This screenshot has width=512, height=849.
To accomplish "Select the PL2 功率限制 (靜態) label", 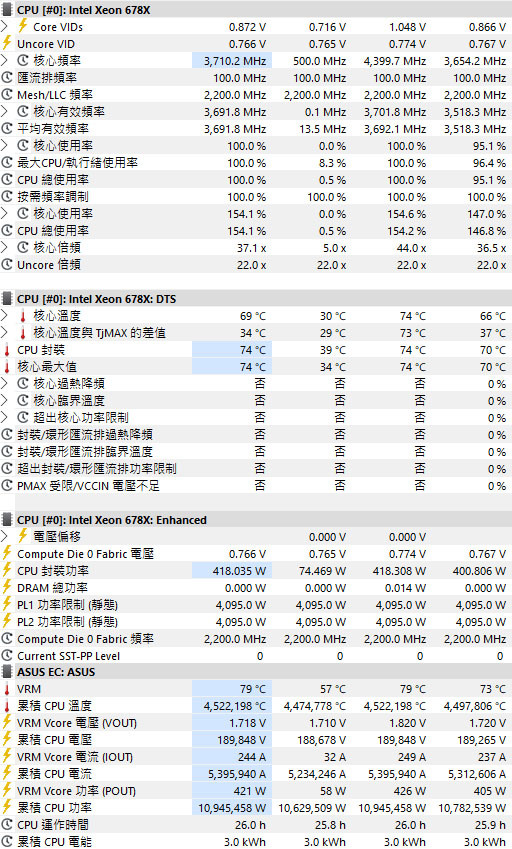I will 68,622.
